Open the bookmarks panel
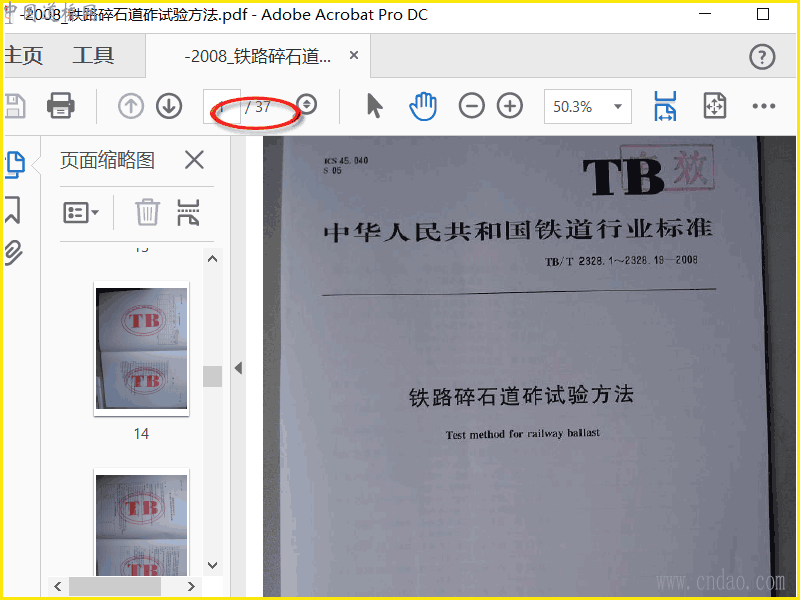Viewport: 800px width, 600px height. [13, 210]
